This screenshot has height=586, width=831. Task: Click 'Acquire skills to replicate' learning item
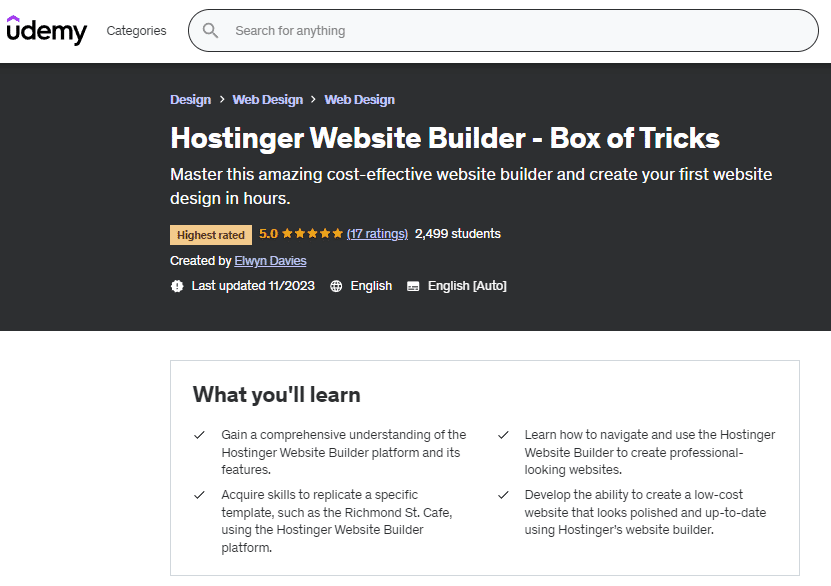[337, 521]
